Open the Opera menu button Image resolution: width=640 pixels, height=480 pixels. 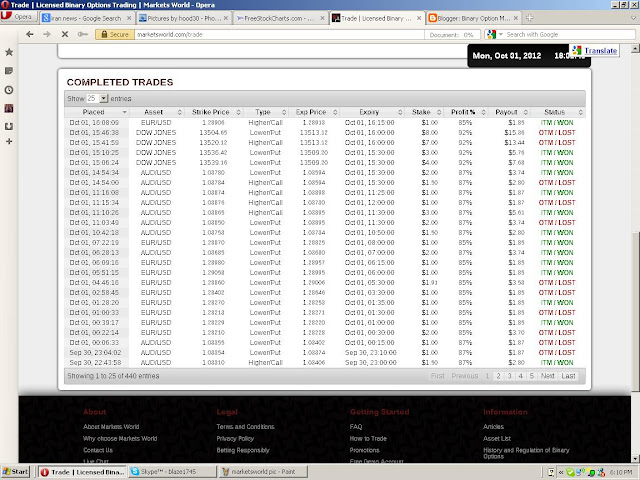click(19, 17)
